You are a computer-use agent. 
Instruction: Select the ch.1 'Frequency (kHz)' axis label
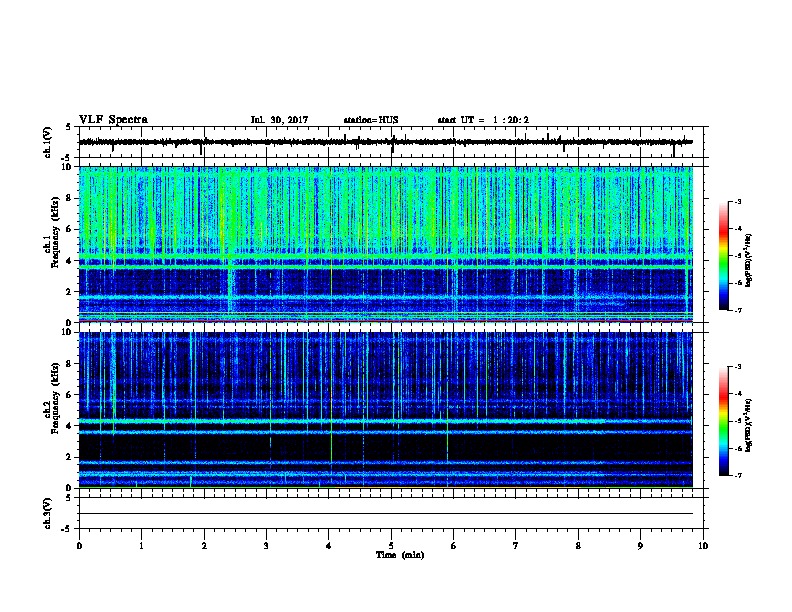click(x=55, y=232)
